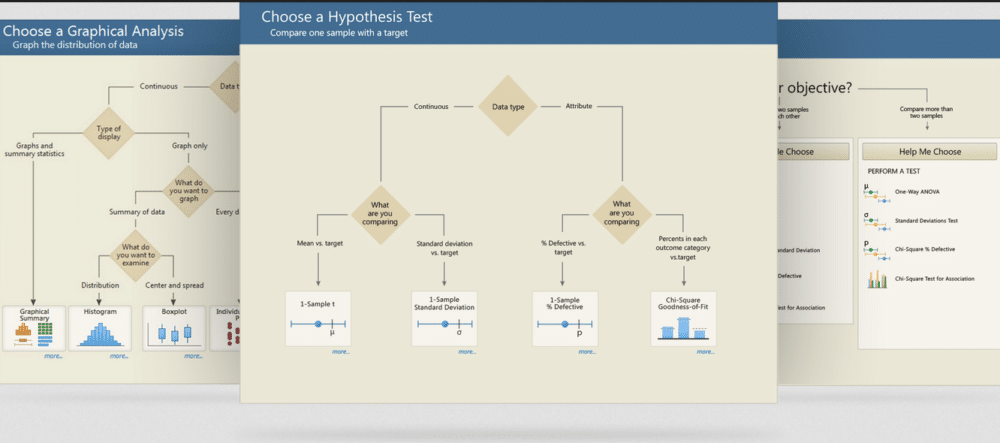Click the Data type decision diamond

tap(508, 106)
